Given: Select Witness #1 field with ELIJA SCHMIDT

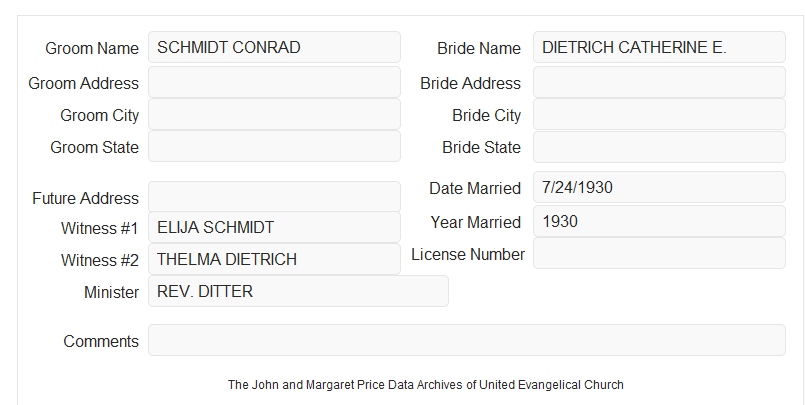Looking at the screenshot, I should (274, 227).
